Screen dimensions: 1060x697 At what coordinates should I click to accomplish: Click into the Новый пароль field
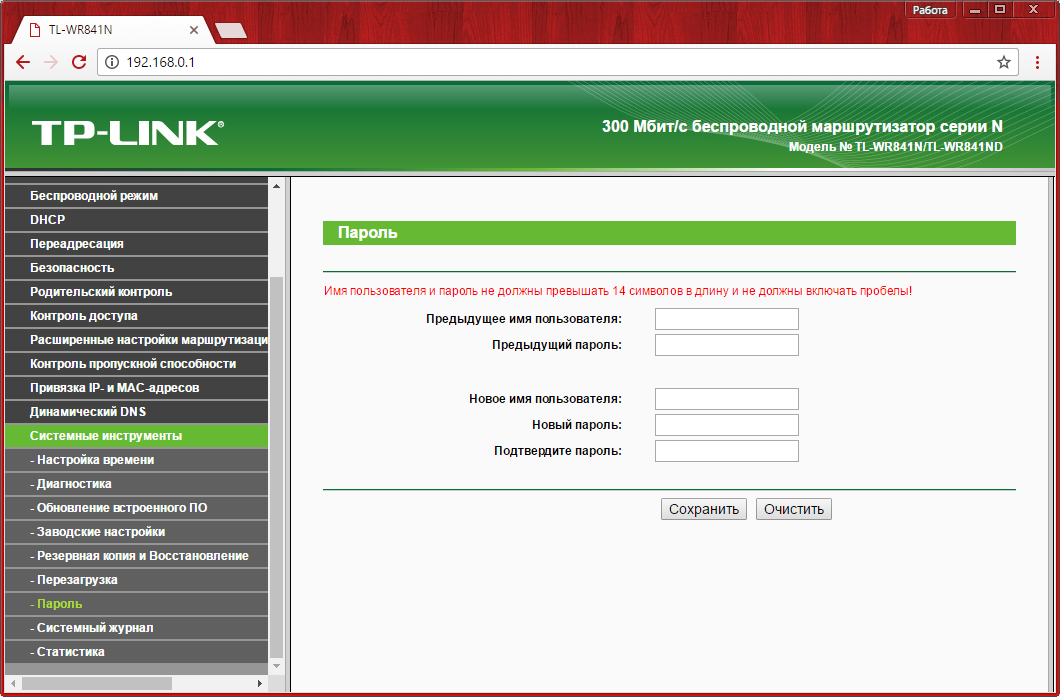pyautogui.click(x=726, y=425)
